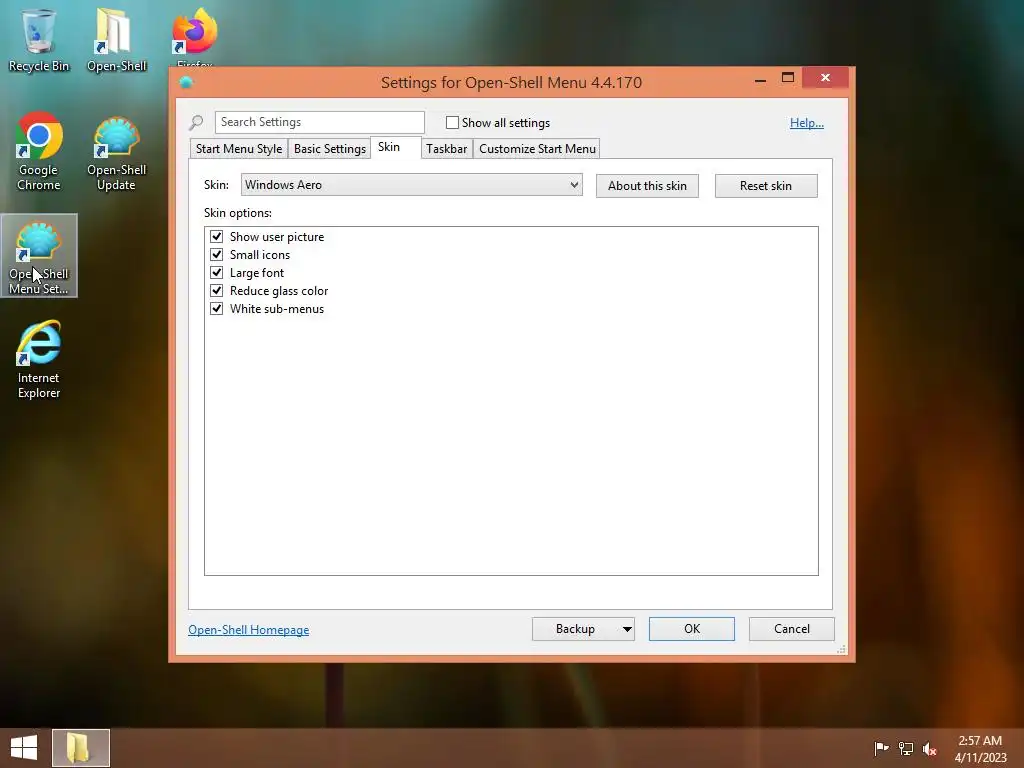Open the Taskbar tab
This screenshot has width=1024, height=768.
[447, 149]
